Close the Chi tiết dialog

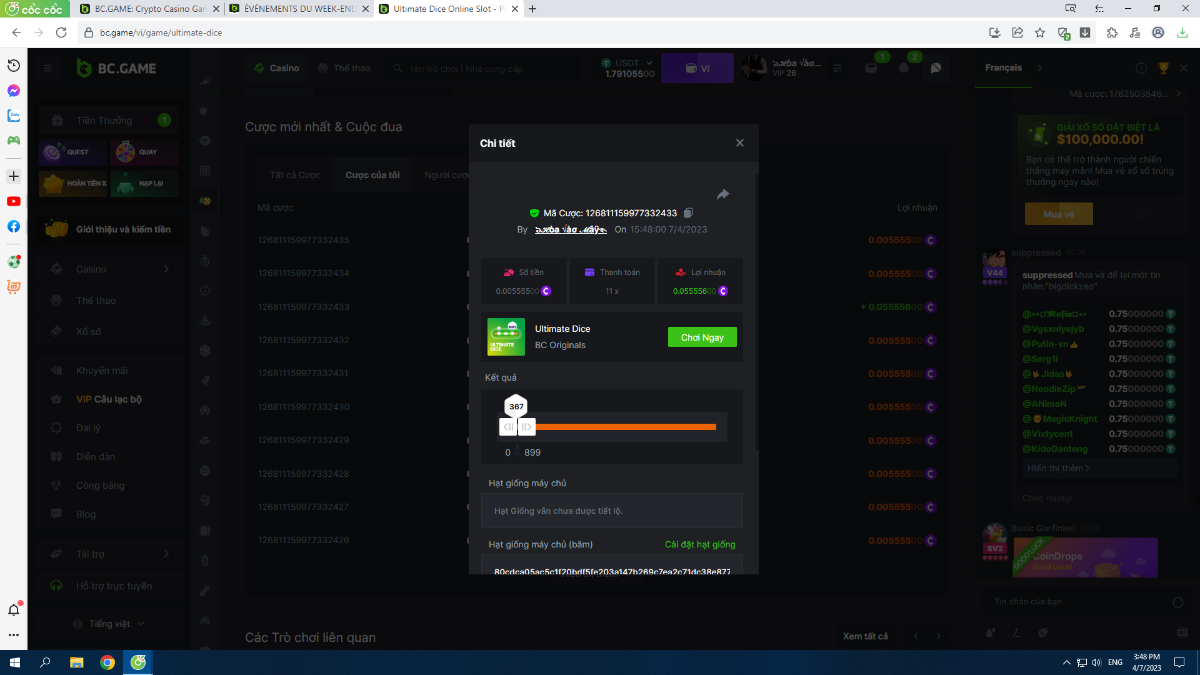coord(740,143)
